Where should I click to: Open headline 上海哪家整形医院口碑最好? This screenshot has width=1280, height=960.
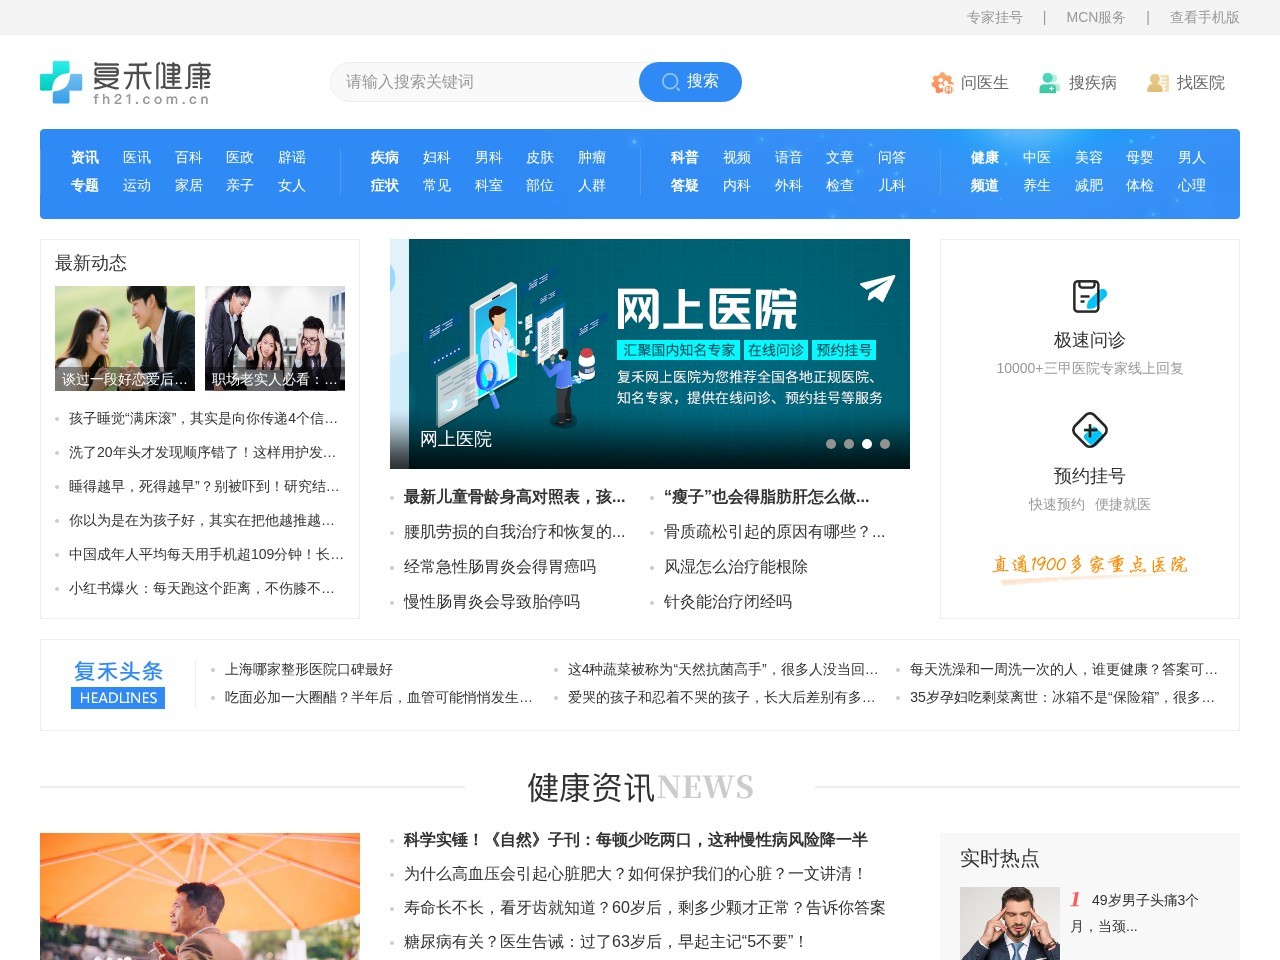(309, 669)
